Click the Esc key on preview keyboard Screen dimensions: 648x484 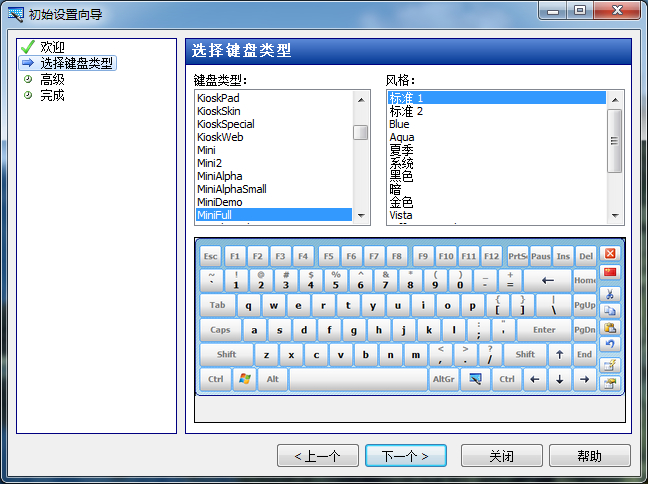point(210,256)
